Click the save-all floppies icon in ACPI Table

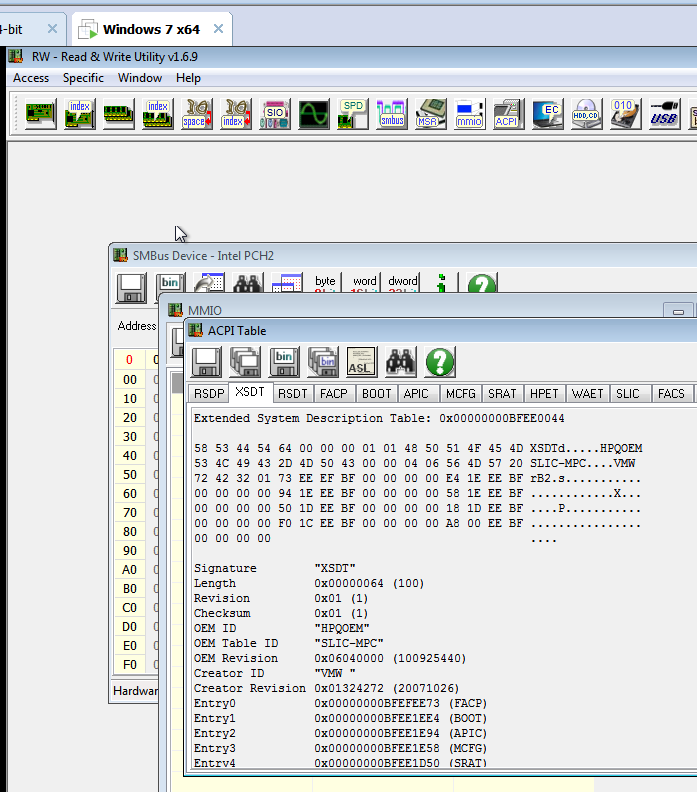click(x=245, y=362)
